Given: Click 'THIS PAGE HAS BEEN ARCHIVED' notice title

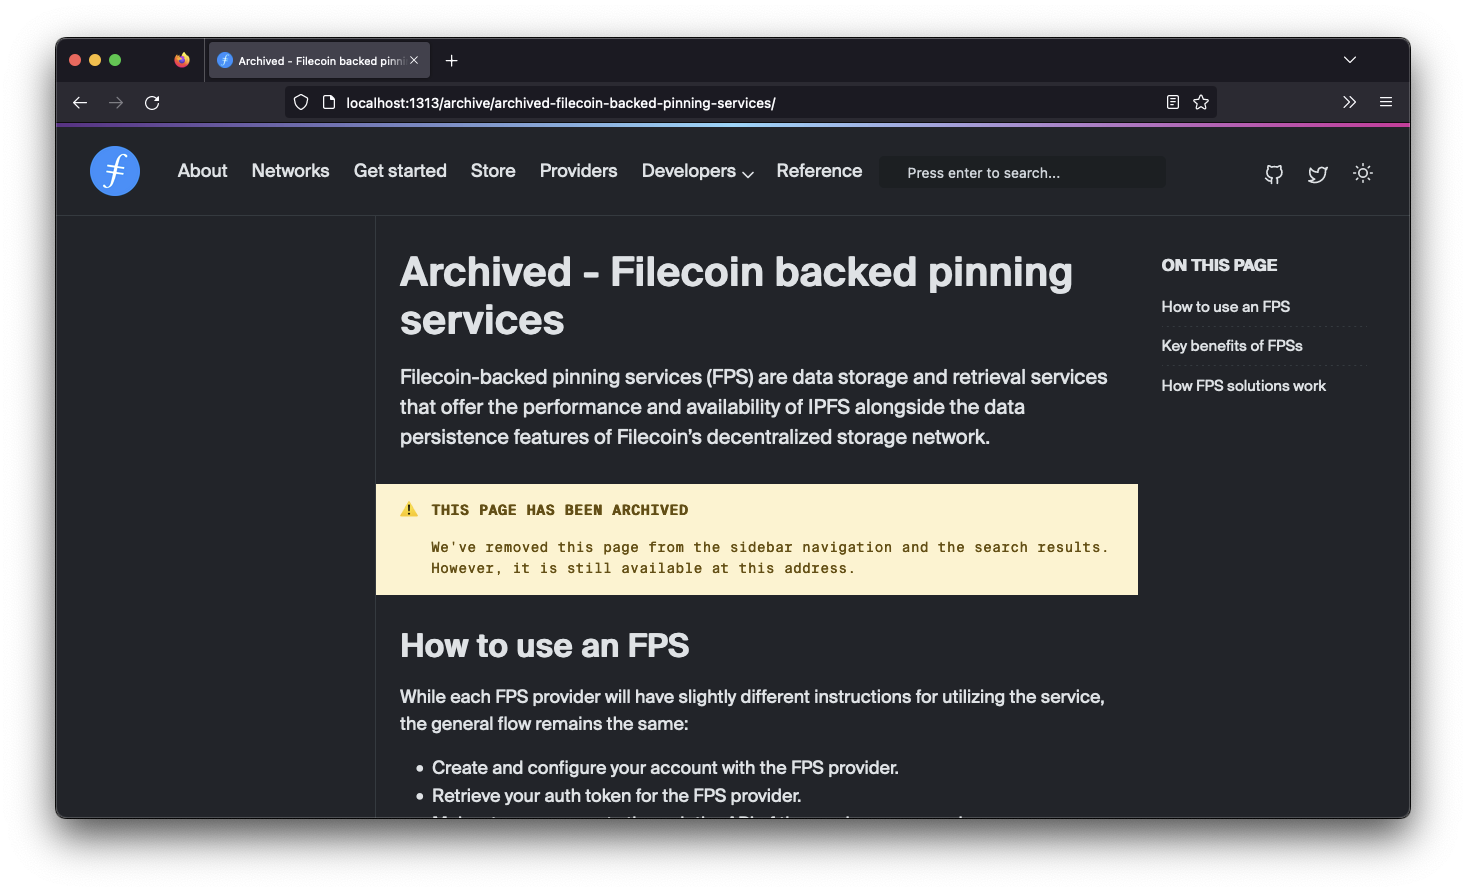Looking at the screenshot, I should click(x=560, y=510).
